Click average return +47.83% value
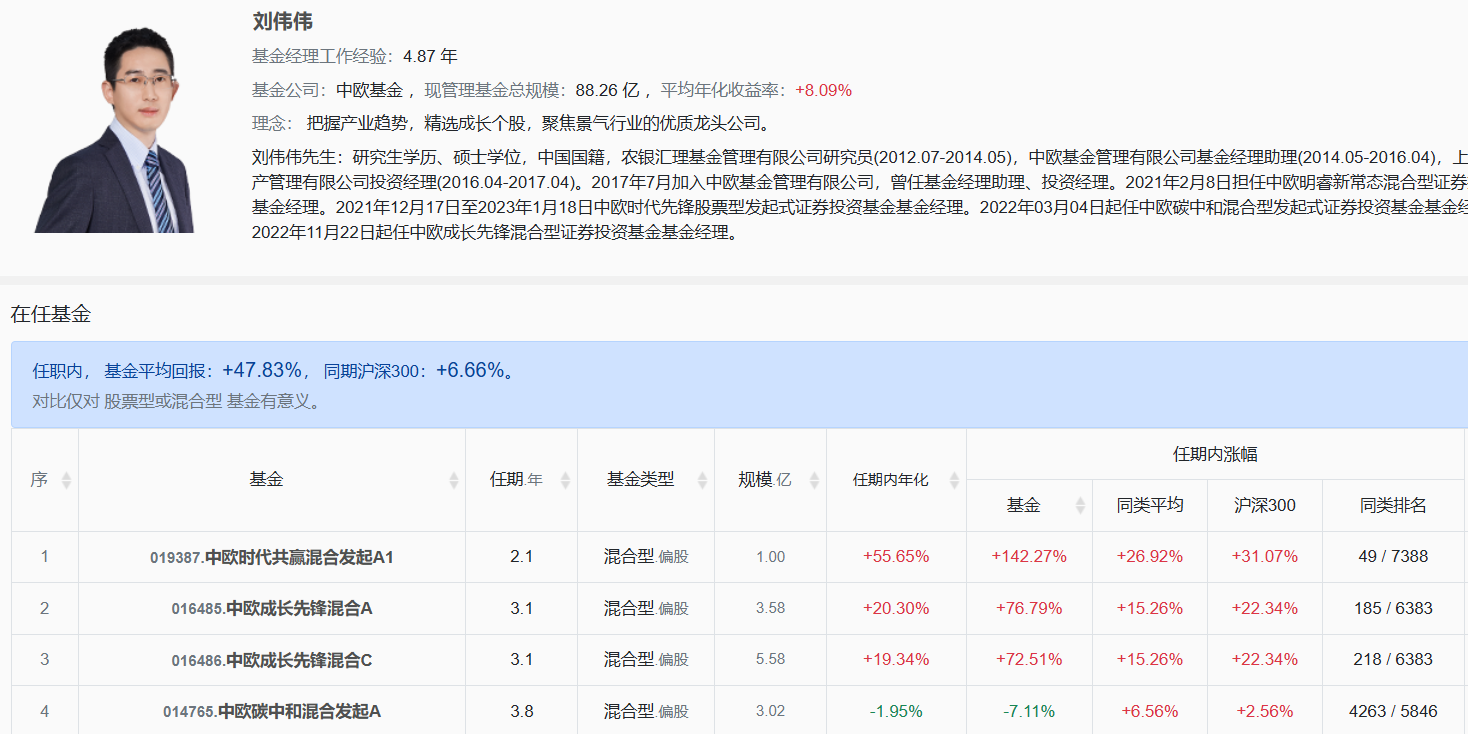The image size is (1468, 734). click(262, 370)
